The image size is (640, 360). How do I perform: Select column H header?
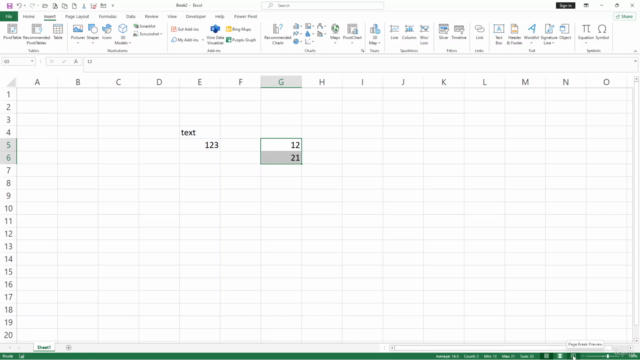[322, 82]
